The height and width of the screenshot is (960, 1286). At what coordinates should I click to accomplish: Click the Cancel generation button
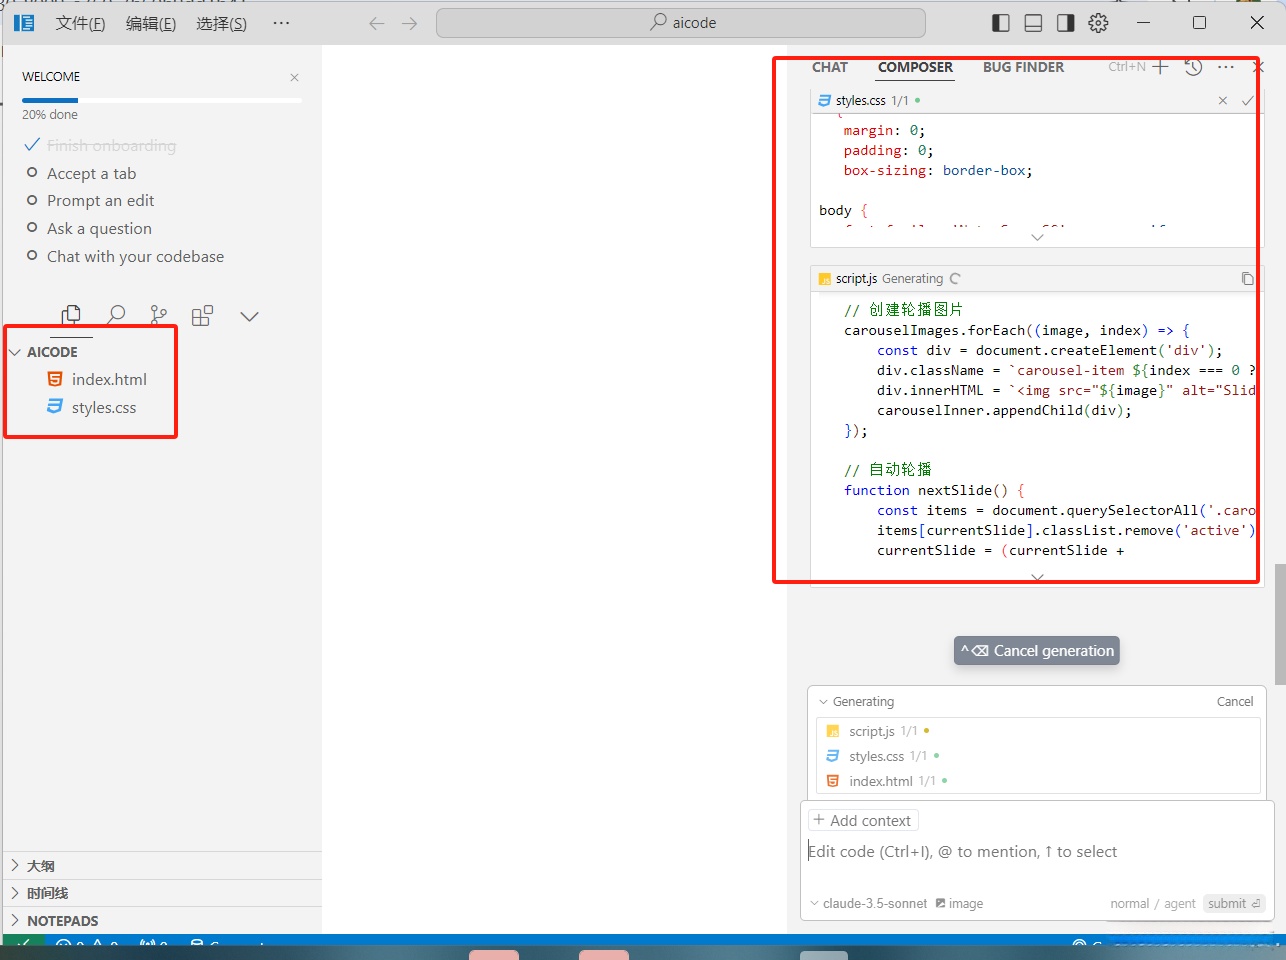pyautogui.click(x=1037, y=651)
